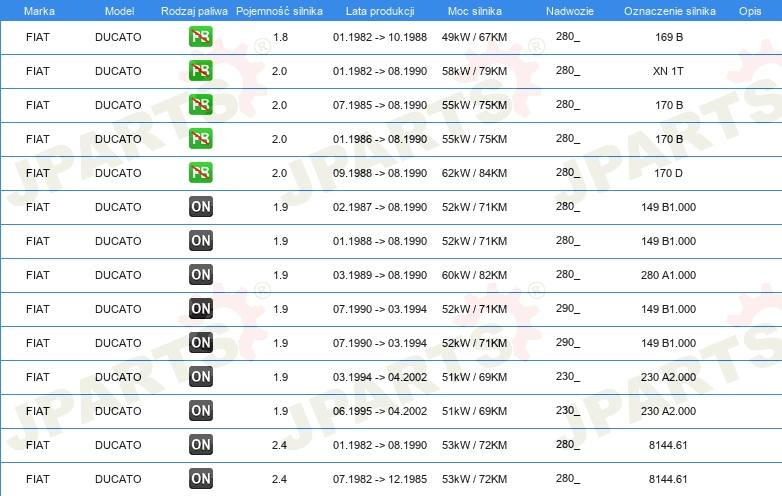
Task: Click the ON diesel icon in the 02.1987 -> 08.1990 row
Action: pyautogui.click(x=200, y=206)
